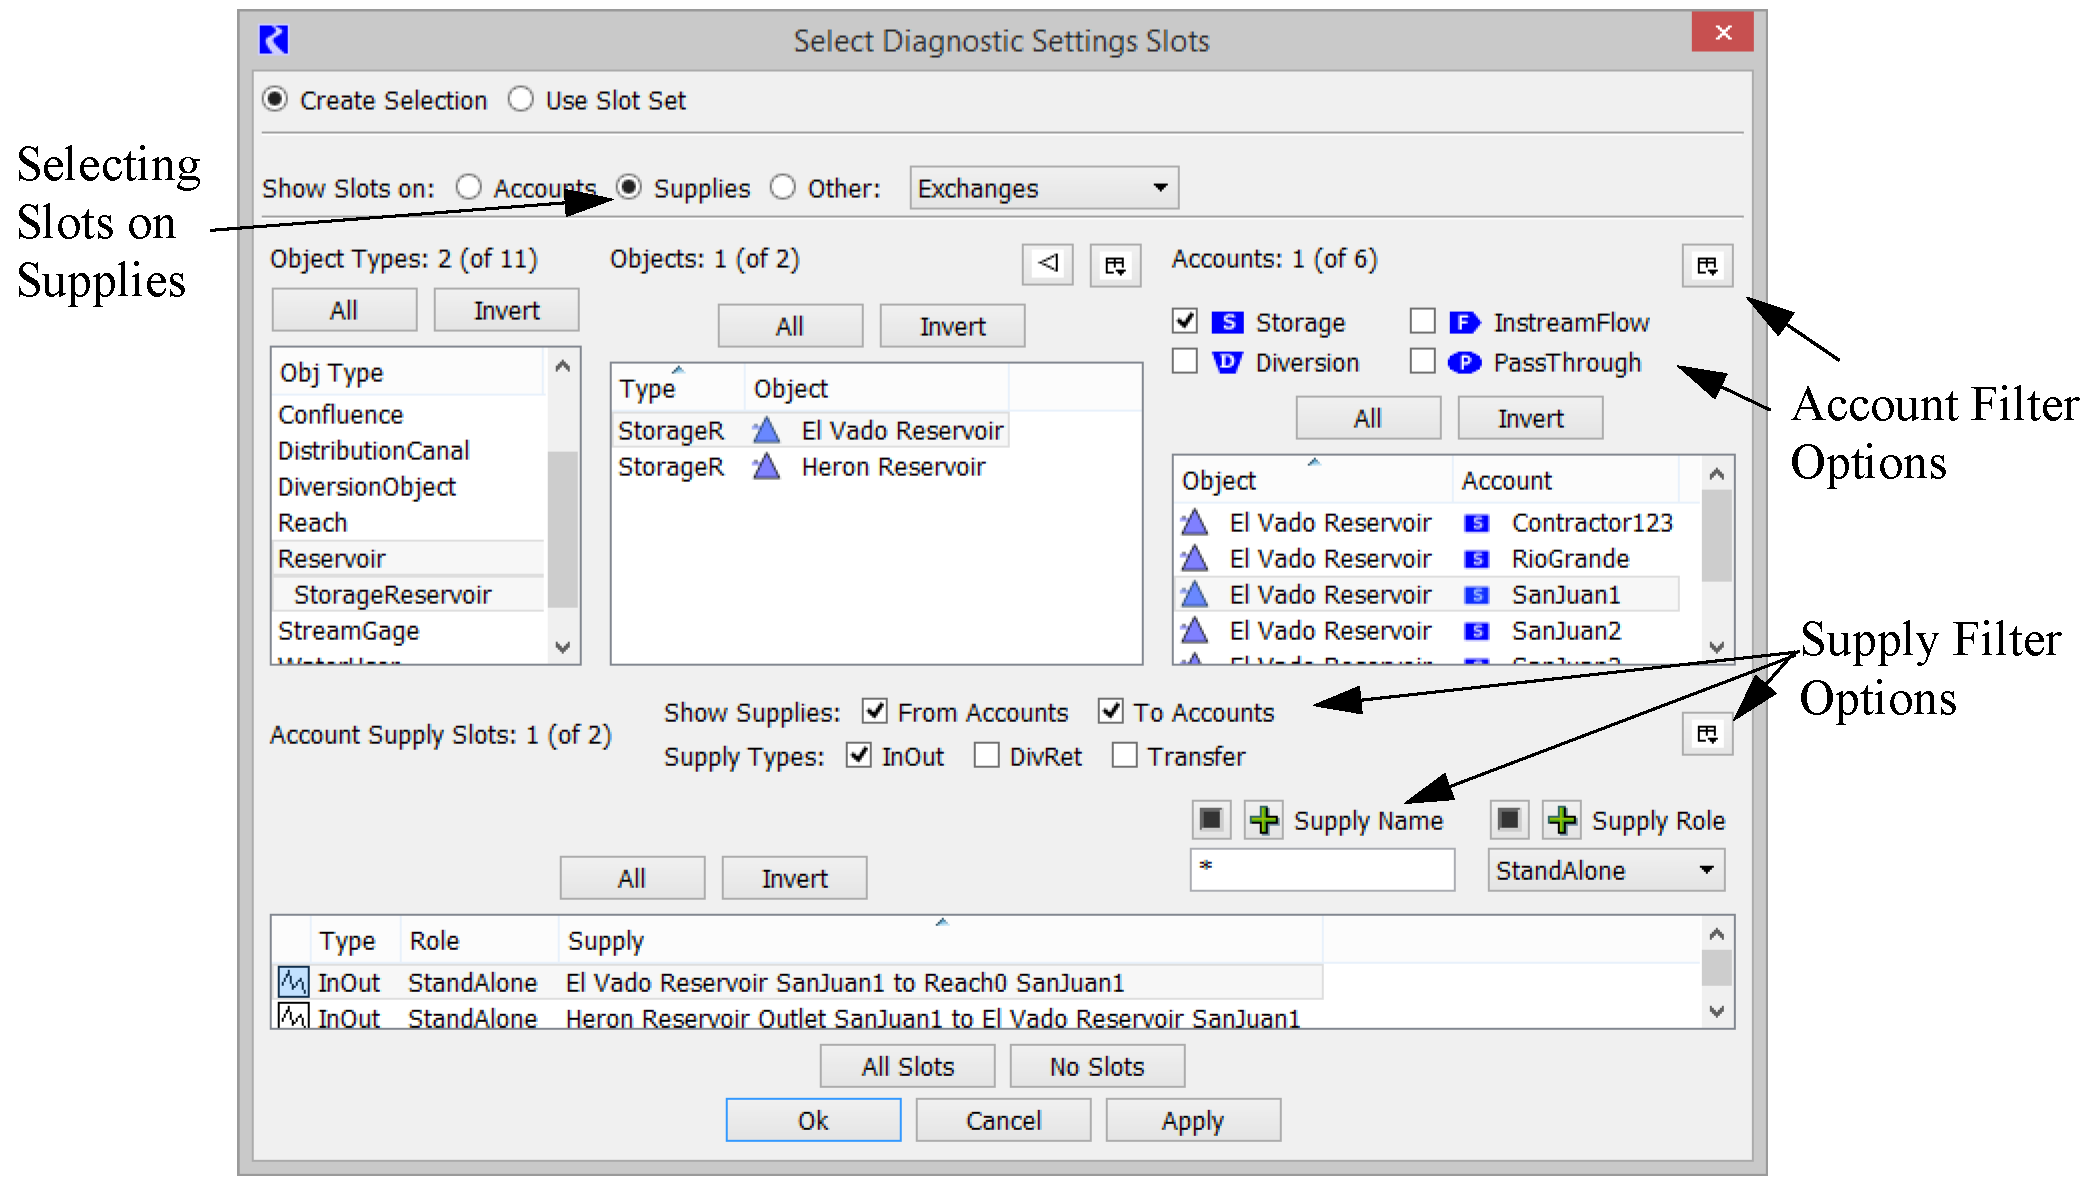The height and width of the screenshot is (1192, 2100).
Task: Open the supply slots filter options icon
Action: pyautogui.click(x=1706, y=734)
